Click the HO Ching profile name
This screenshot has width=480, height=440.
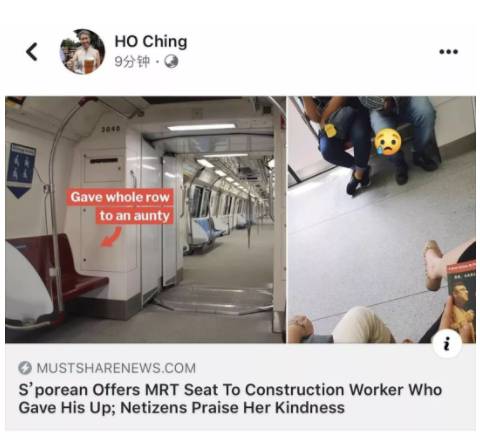tap(151, 41)
